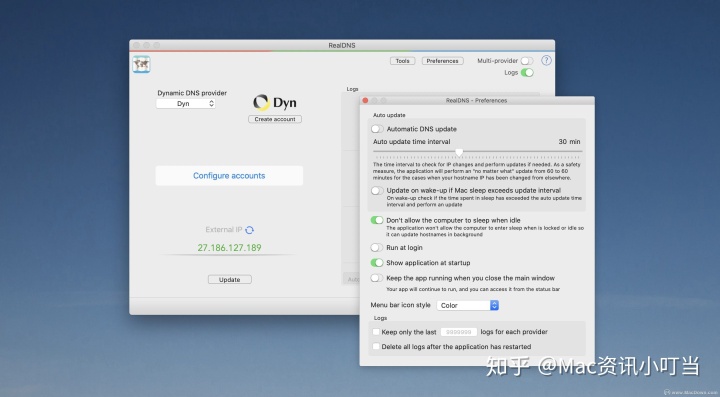Enable Keep the app running switch

tap(377, 278)
